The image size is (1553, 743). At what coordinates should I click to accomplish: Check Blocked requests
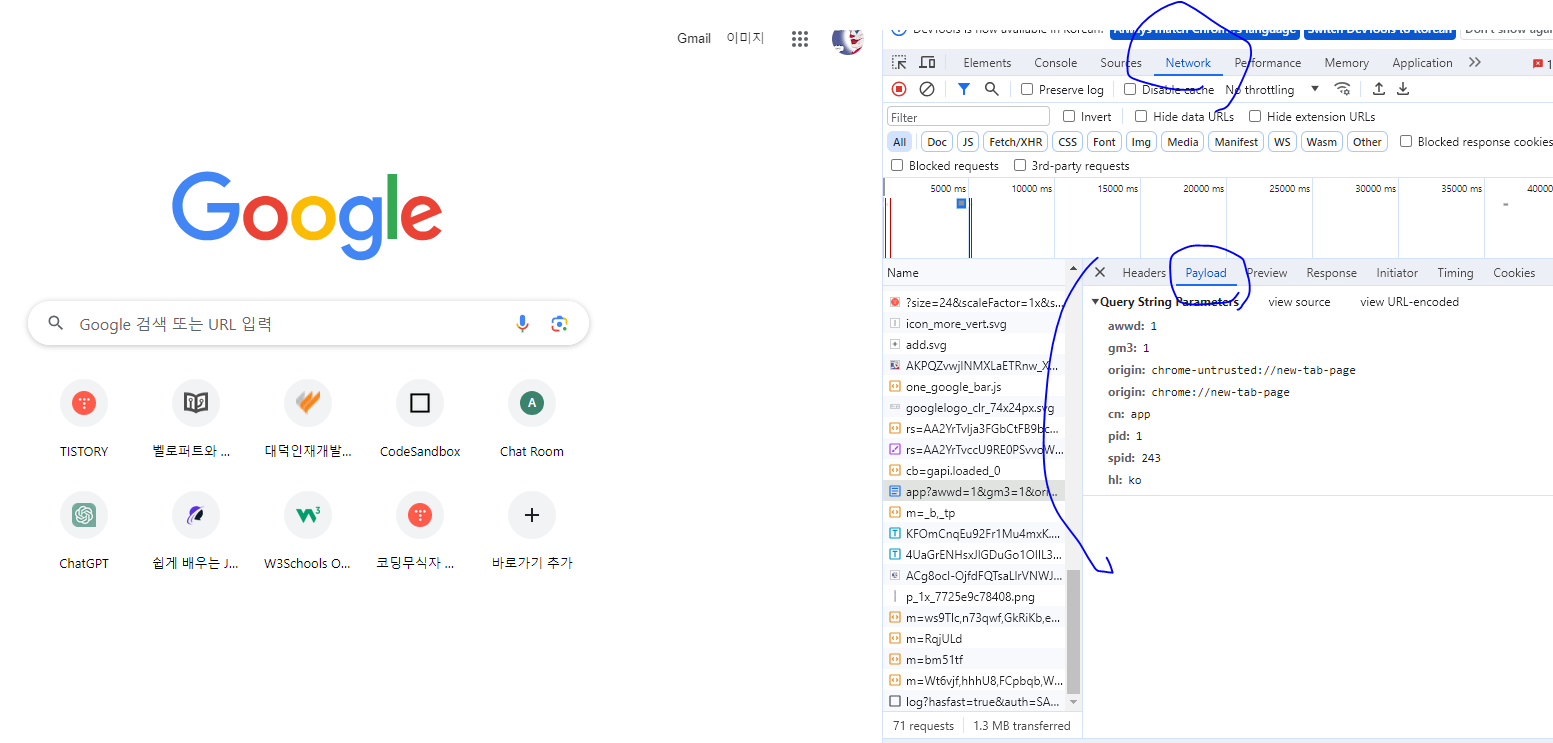coord(897,165)
